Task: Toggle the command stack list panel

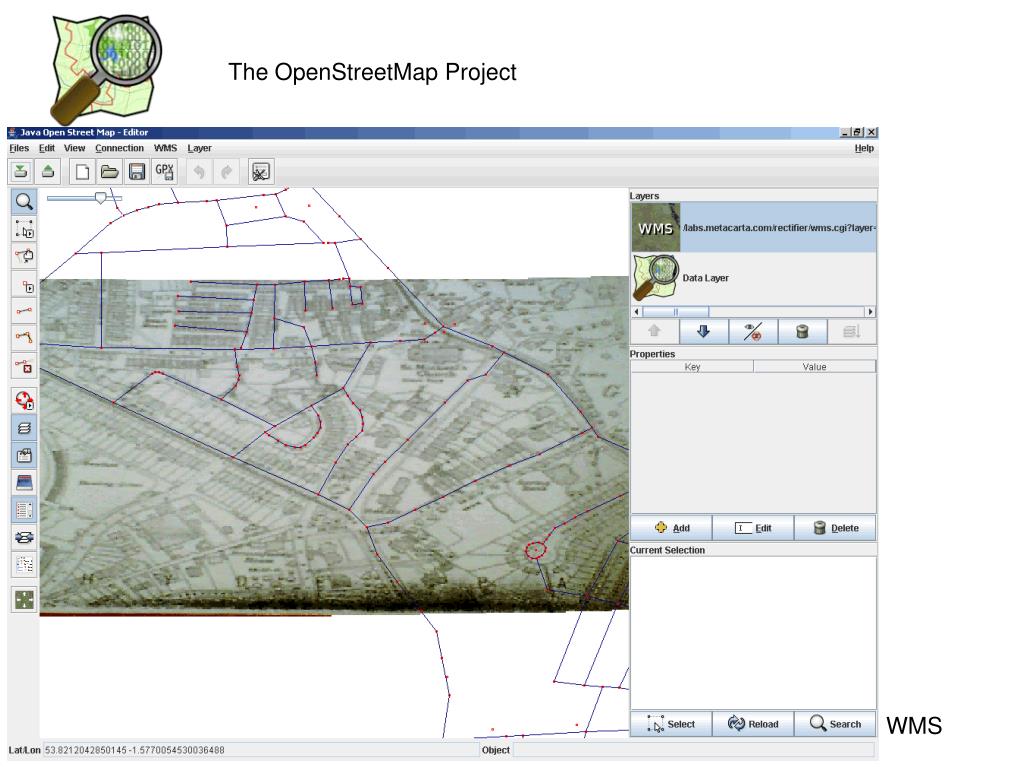Action: pos(24,565)
